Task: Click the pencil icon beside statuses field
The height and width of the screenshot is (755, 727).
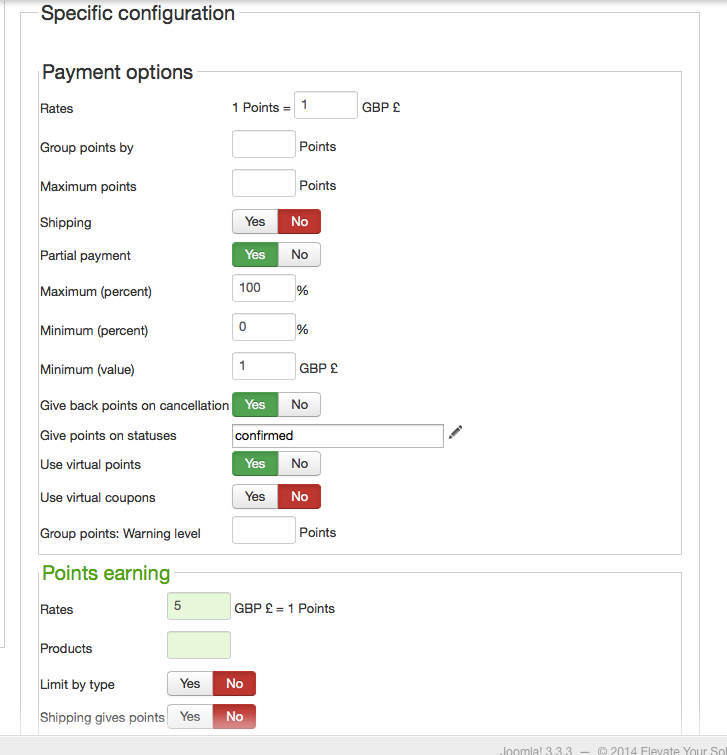Action: (456, 432)
